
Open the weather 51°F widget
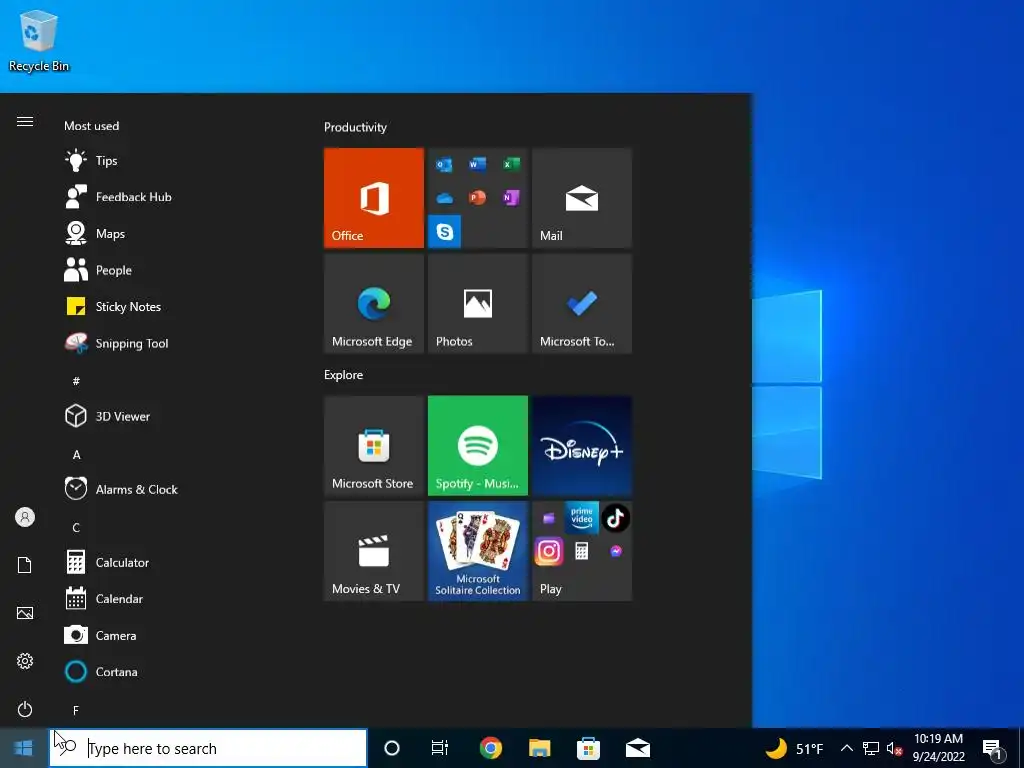tap(794, 748)
